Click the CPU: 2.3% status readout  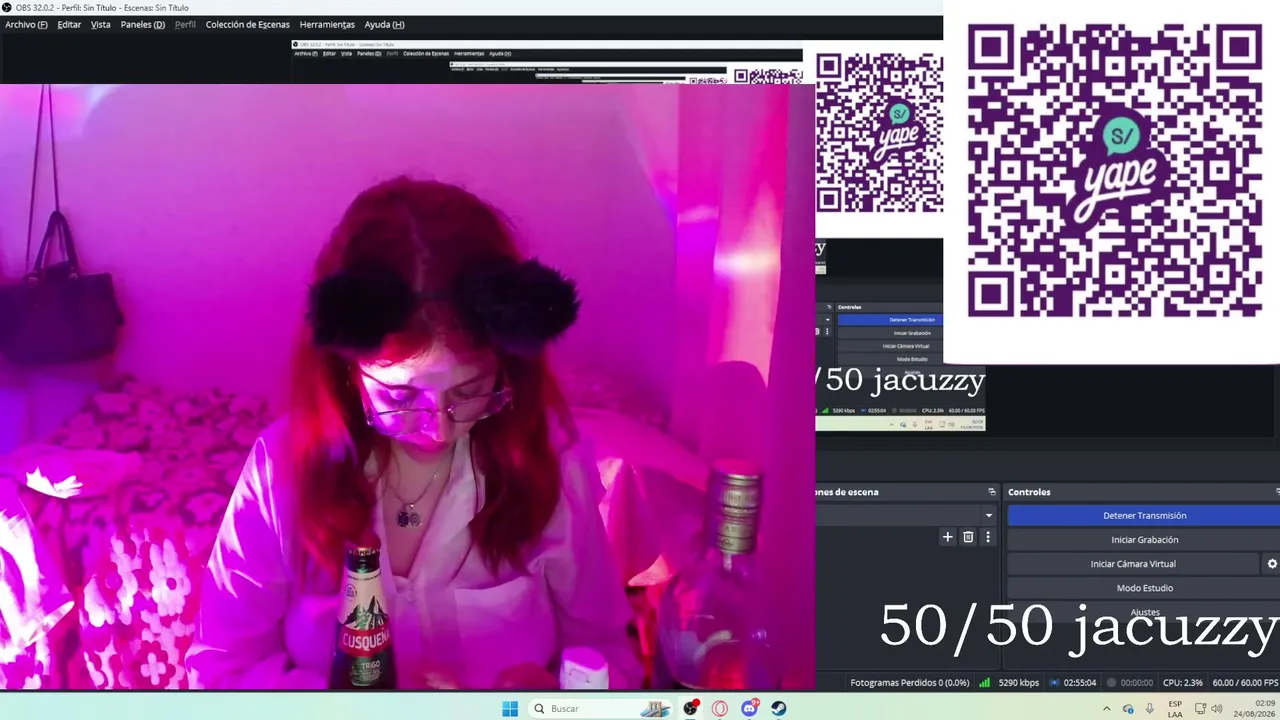coord(1183,683)
